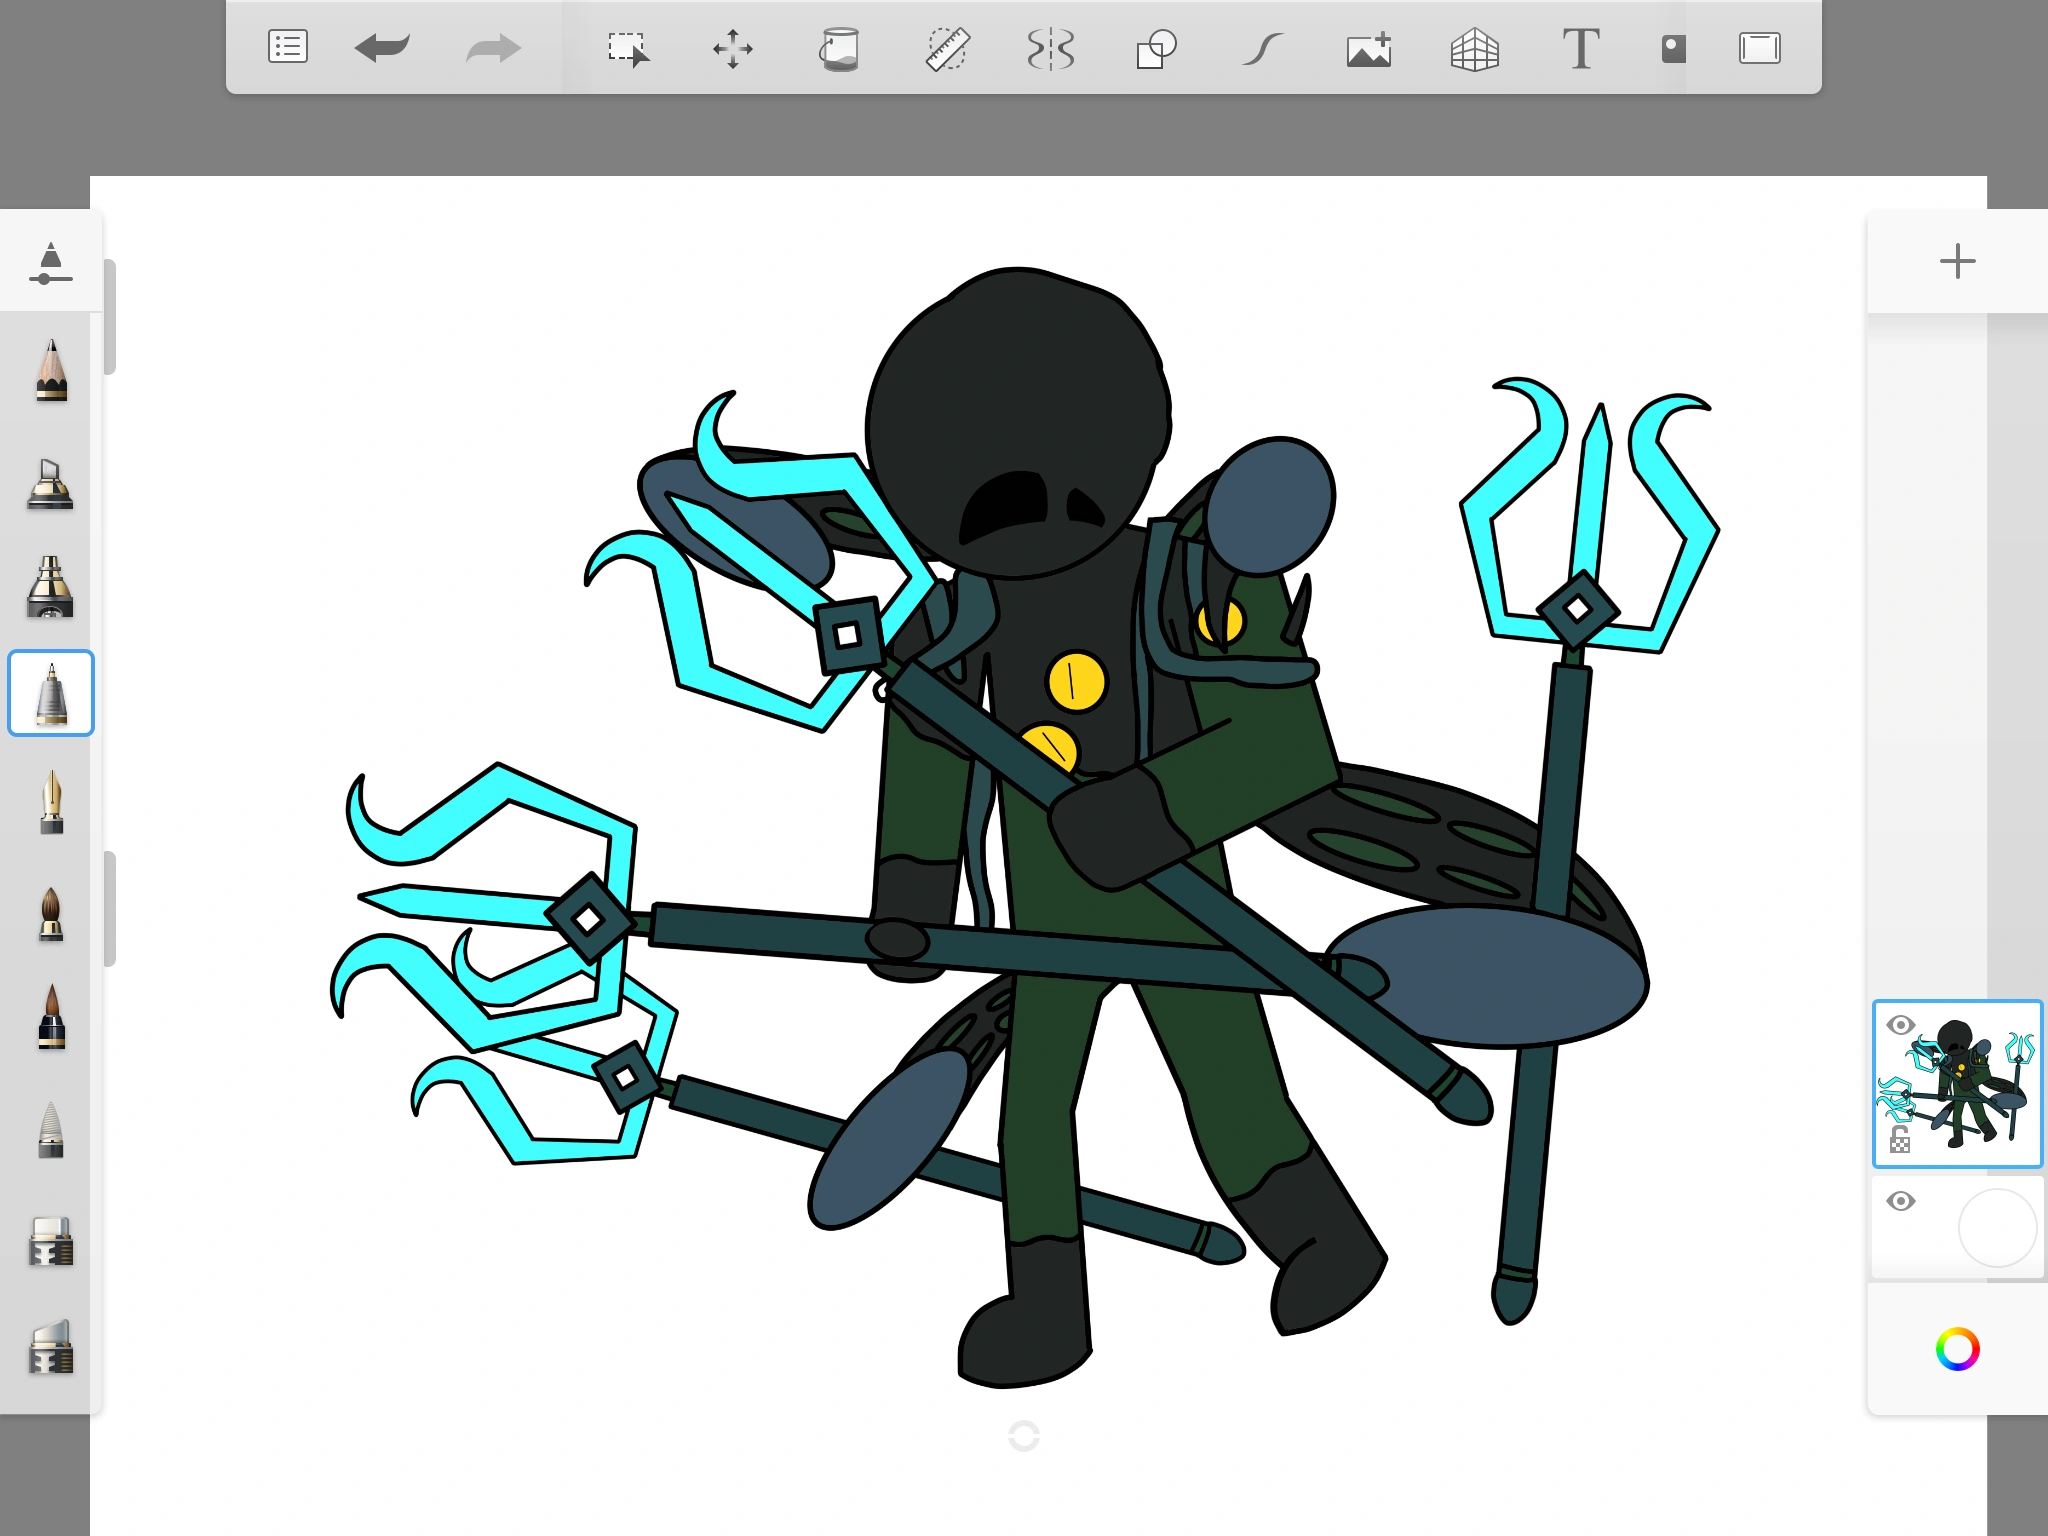
Task: Hide the top drawing layer
Action: 1900,1025
